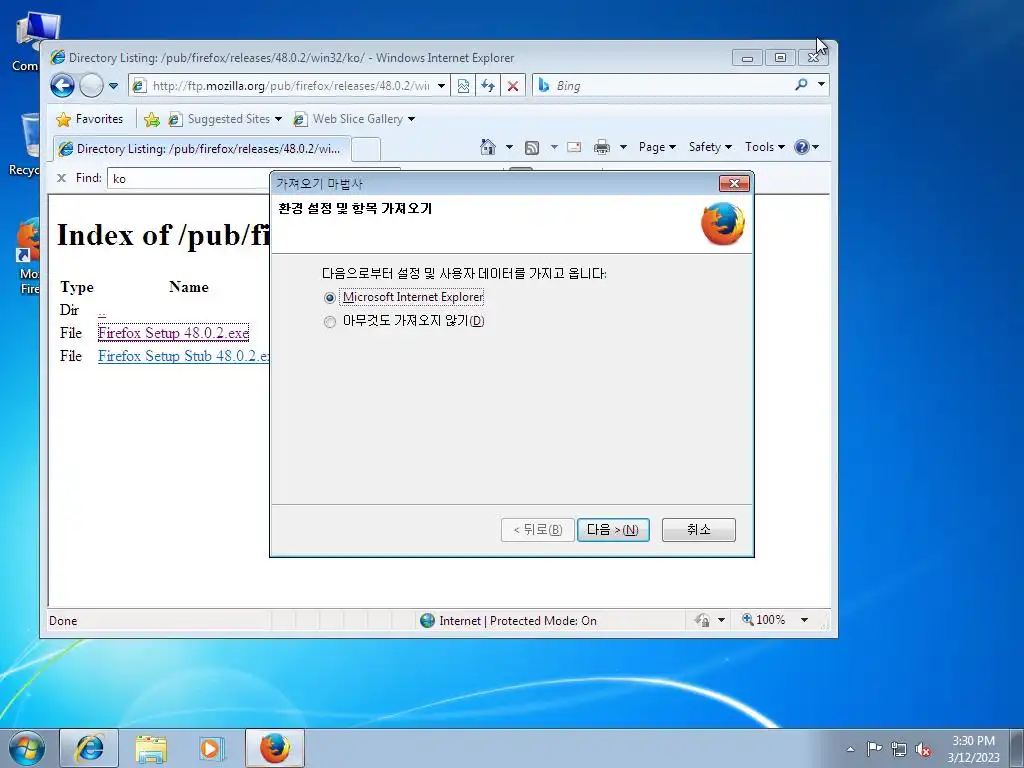Click the Action Center flag icon

[874, 748]
